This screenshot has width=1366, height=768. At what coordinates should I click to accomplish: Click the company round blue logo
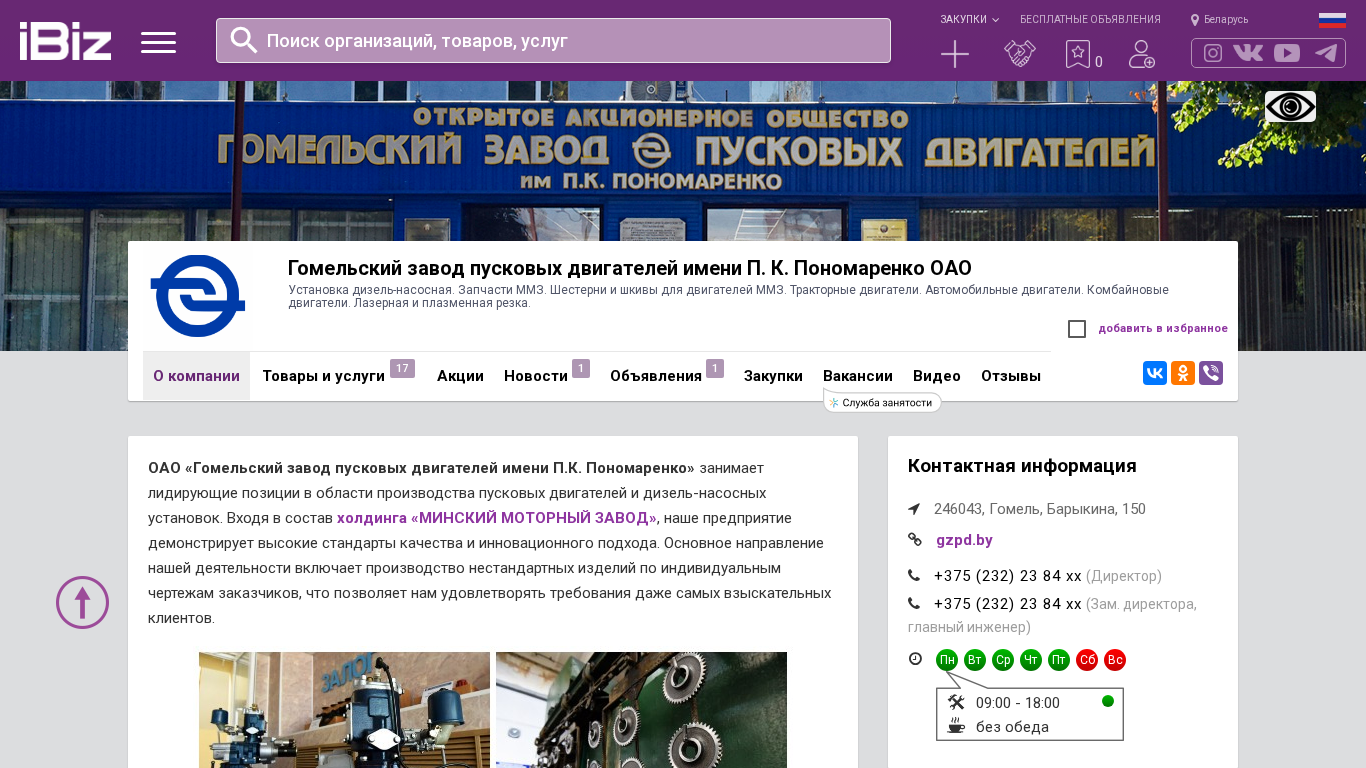pyautogui.click(x=198, y=296)
